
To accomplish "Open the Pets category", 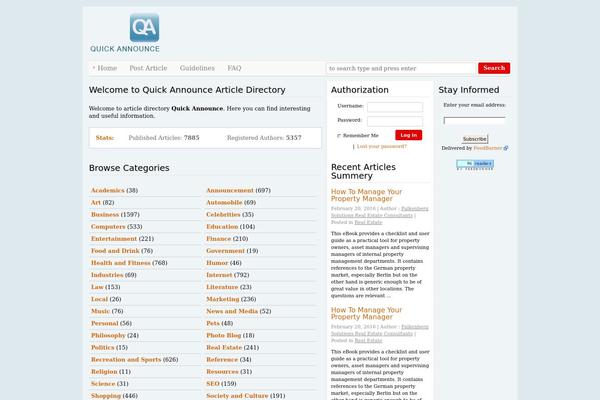I will click(213, 323).
